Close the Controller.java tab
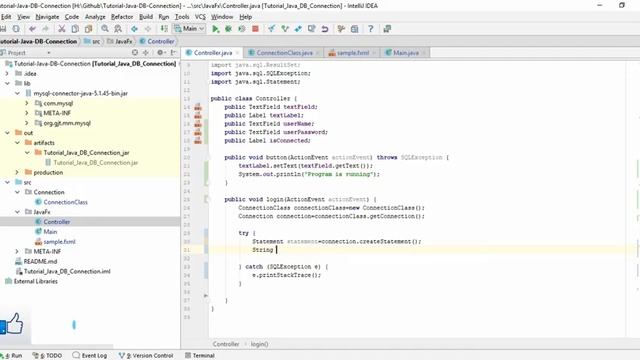 [237, 53]
